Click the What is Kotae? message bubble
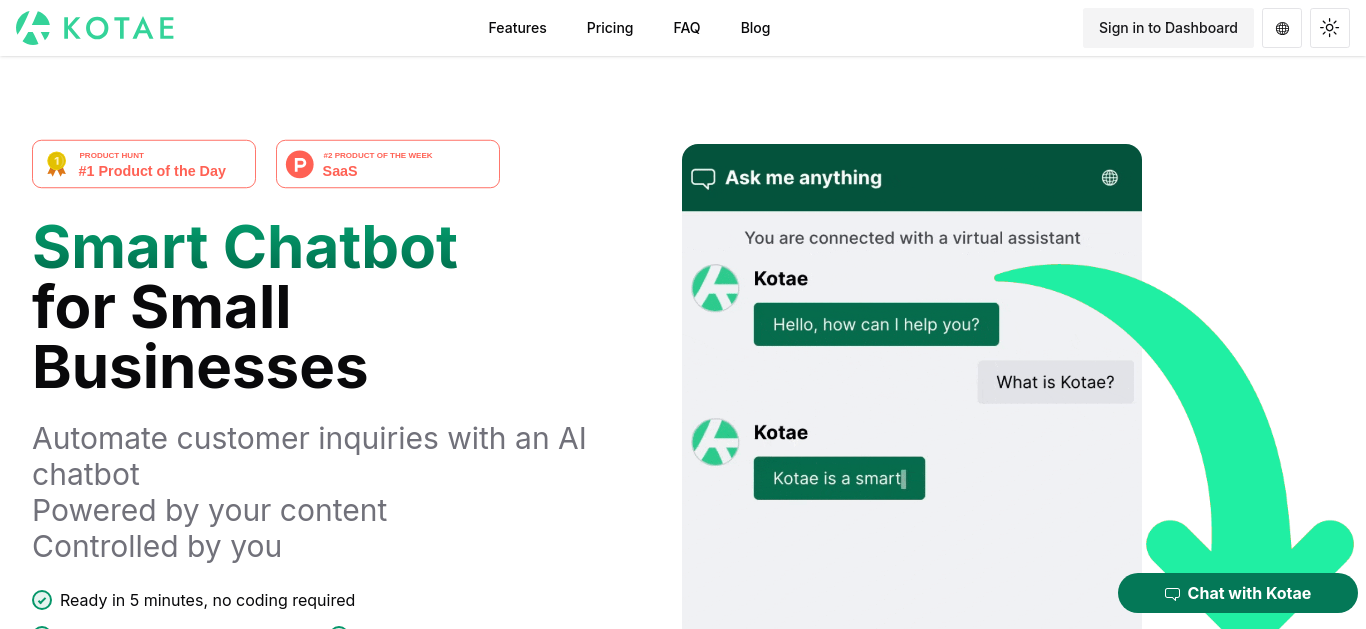 (1055, 382)
